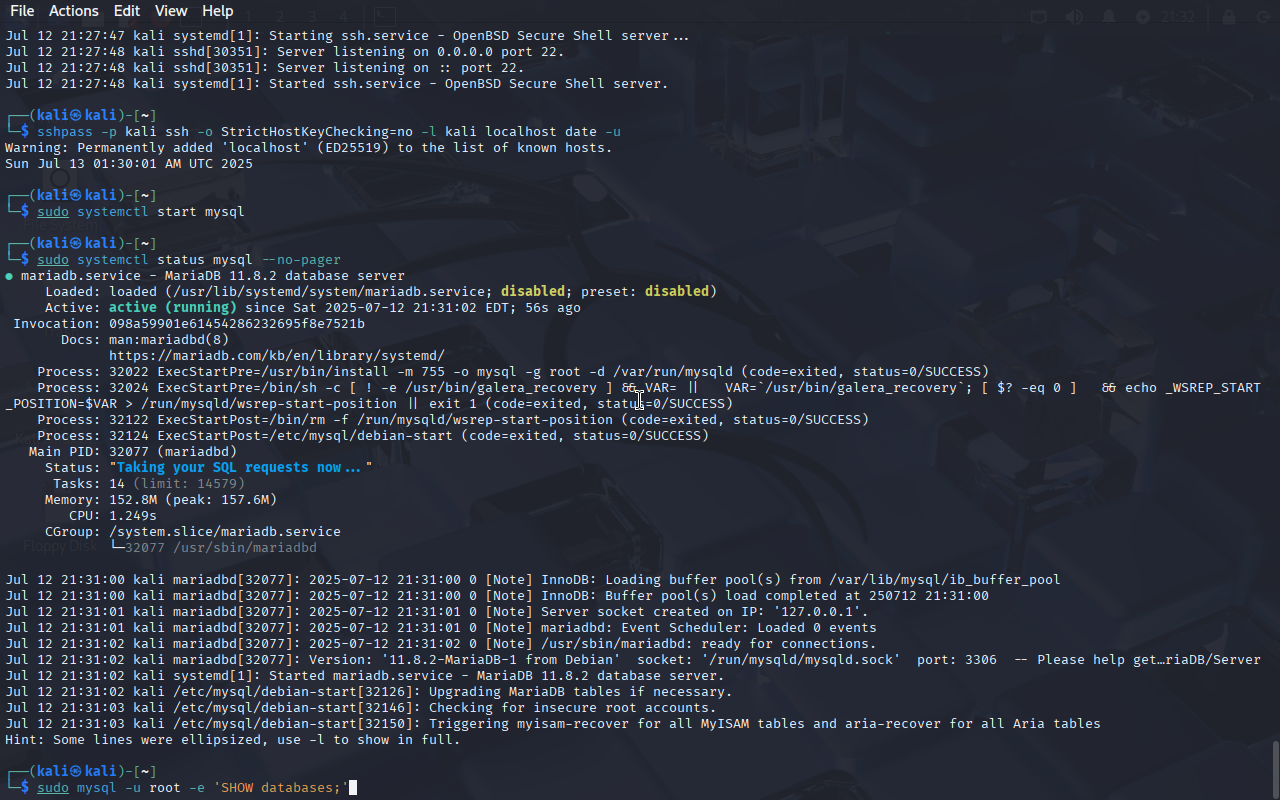This screenshot has width=1280, height=800.
Task: Click the 'CPU: 1.249s' value
Action: 133,516
